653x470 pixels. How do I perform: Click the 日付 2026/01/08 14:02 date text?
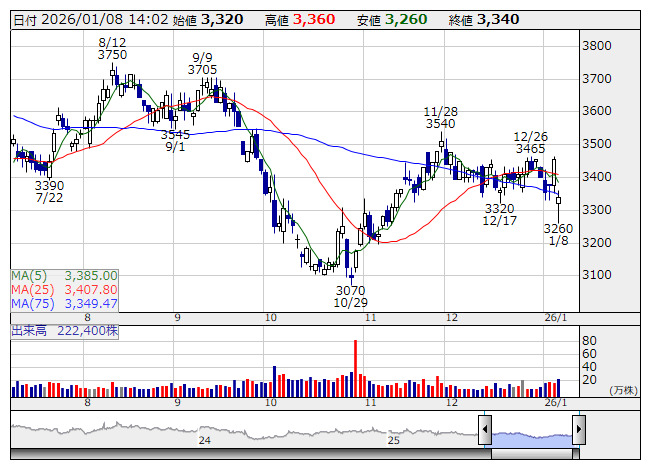91,20
